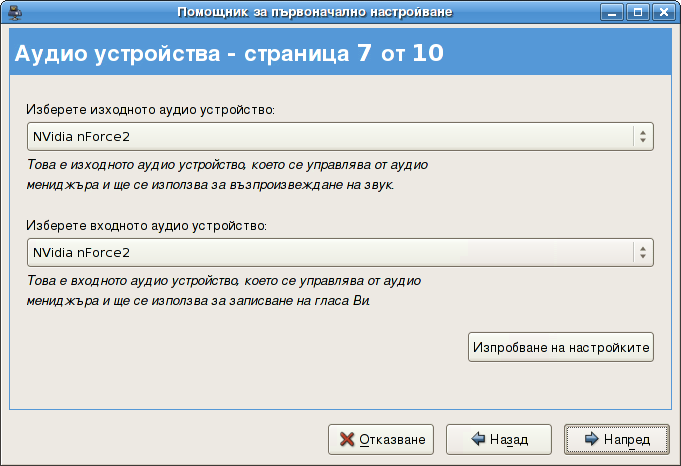Maximize the setup assistant window

click(638, 12)
